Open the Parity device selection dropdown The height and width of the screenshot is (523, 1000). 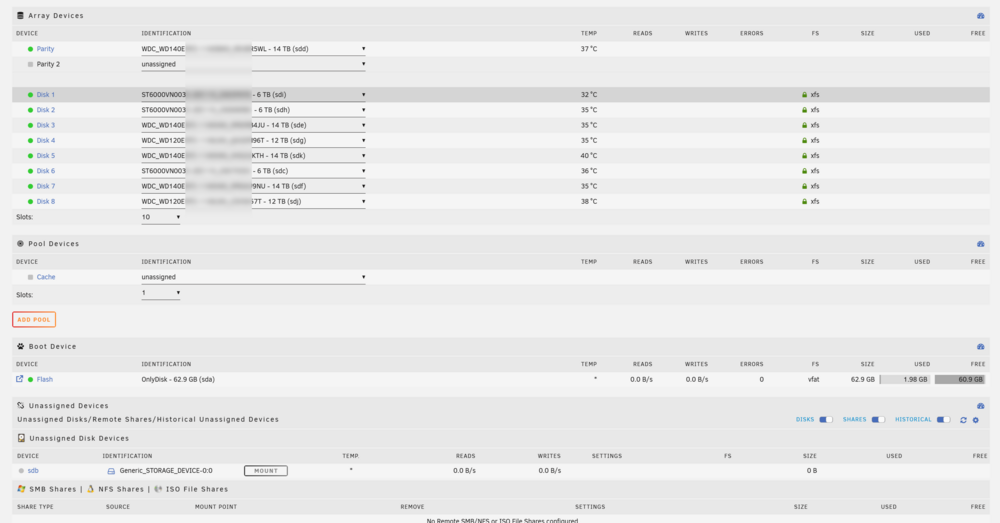(x=253, y=49)
